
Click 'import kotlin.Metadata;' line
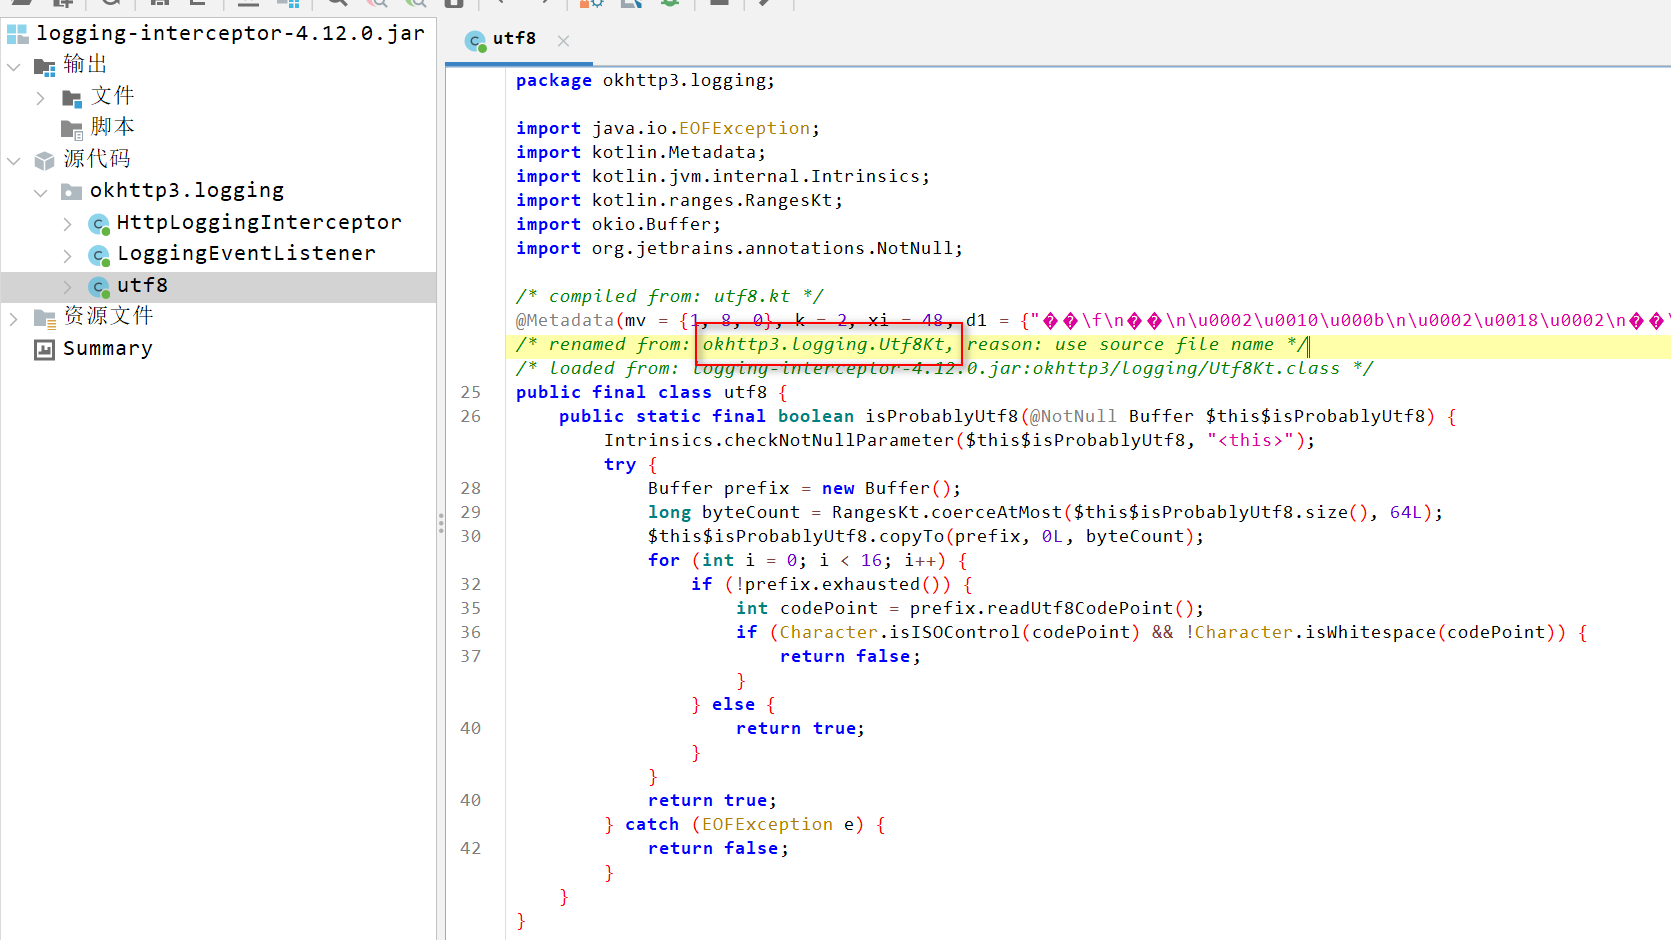point(640,152)
